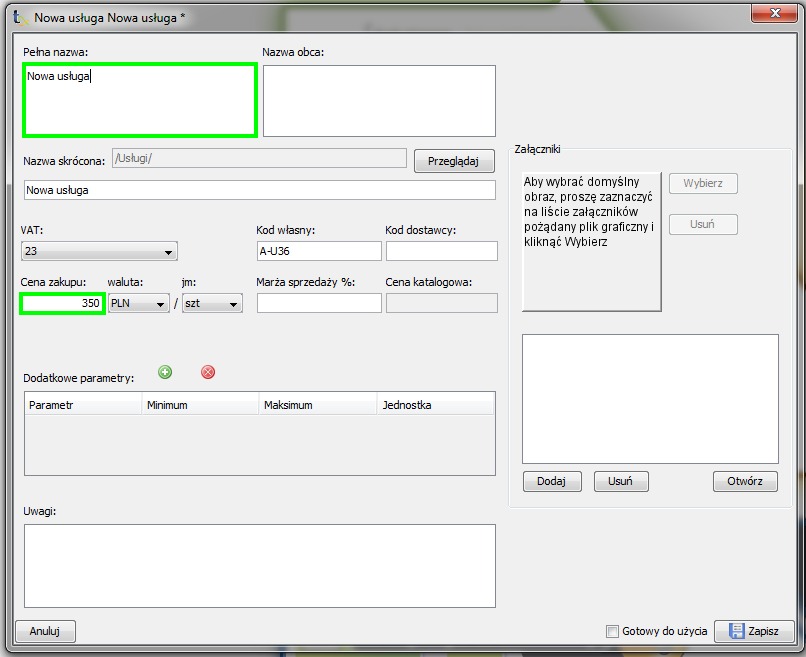
Task: Click the Minimum column header
Action: pyautogui.click(x=200, y=405)
